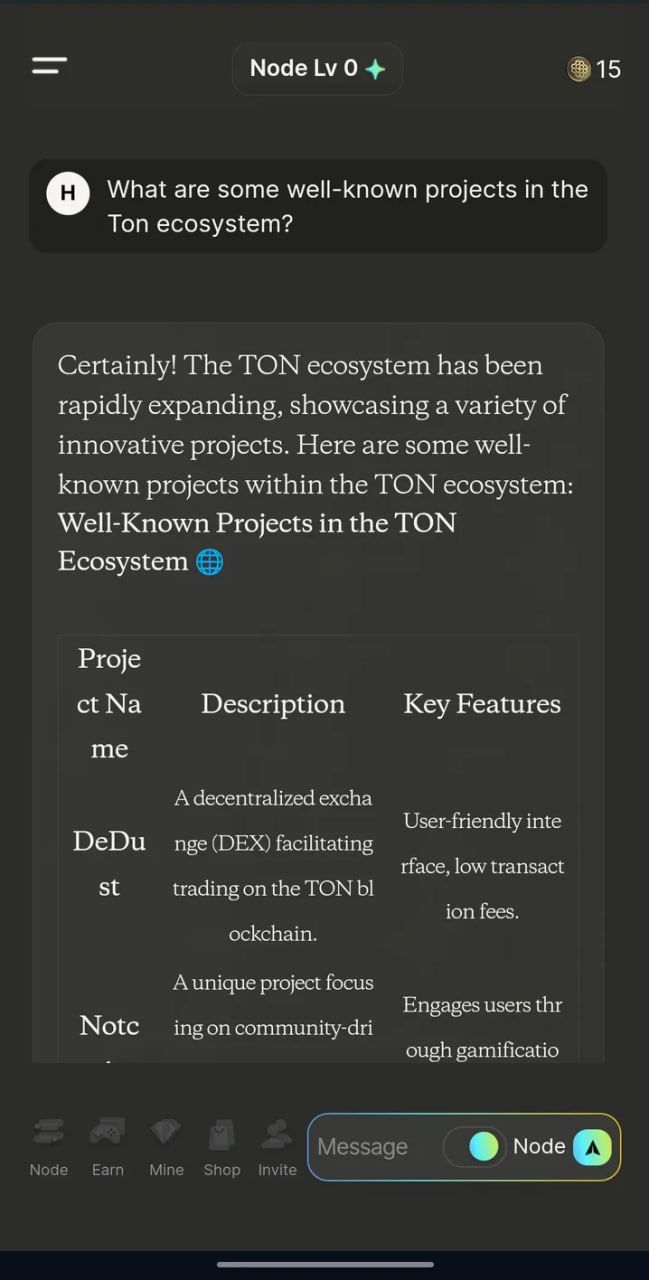Switch to the Invite tab label

[x=276, y=1170]
